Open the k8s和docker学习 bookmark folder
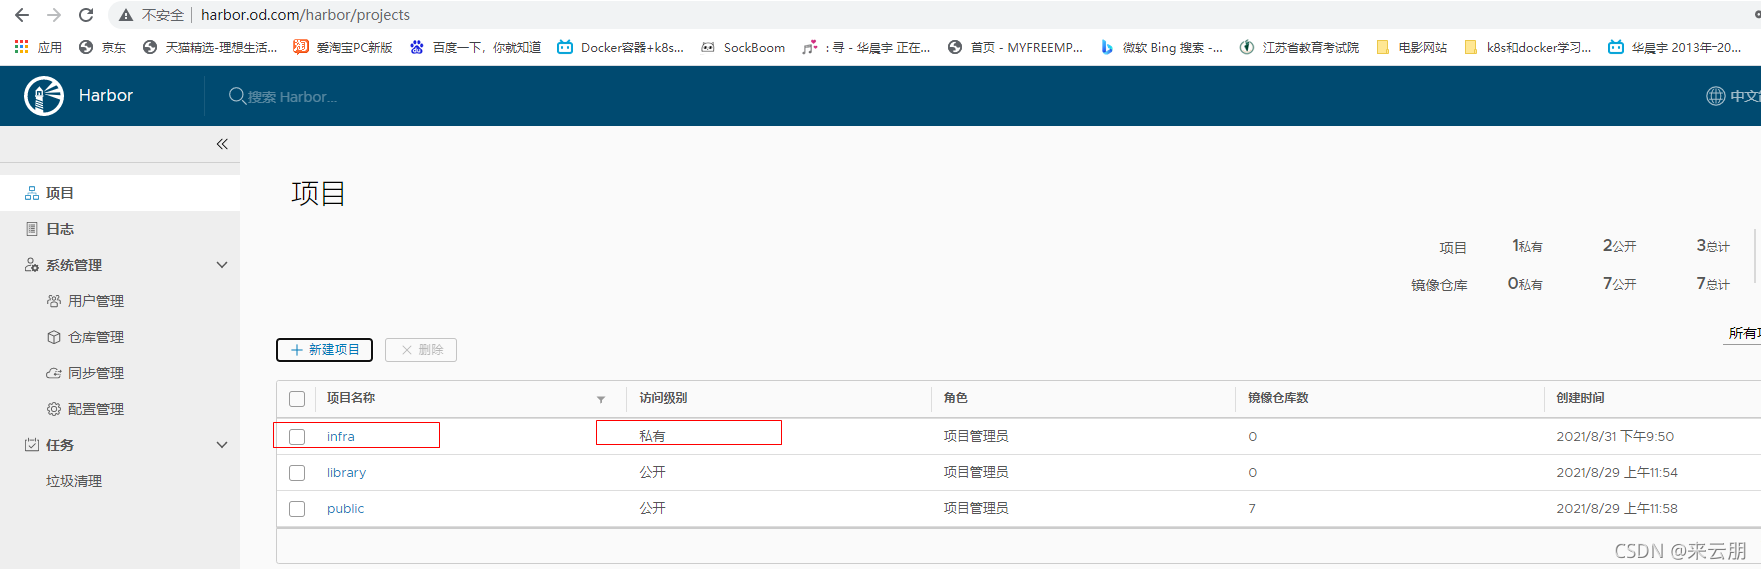The height and width of the screenshot is (569, 1761). (1527, 47)
